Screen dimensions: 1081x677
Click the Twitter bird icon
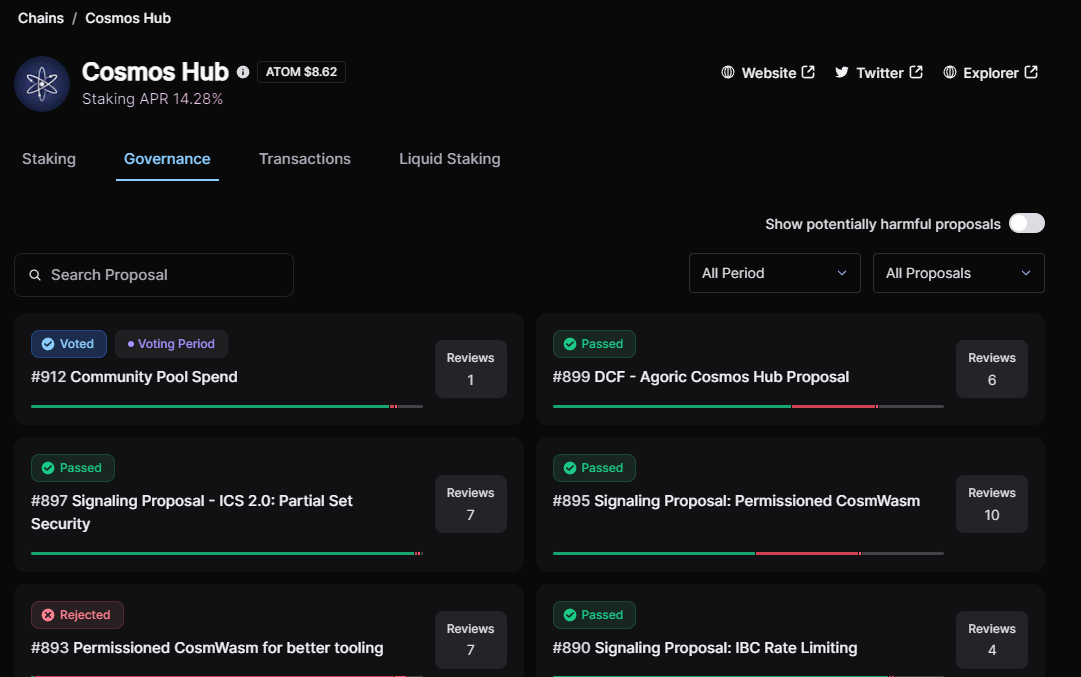pyautogui.click(x=842, y=72)
